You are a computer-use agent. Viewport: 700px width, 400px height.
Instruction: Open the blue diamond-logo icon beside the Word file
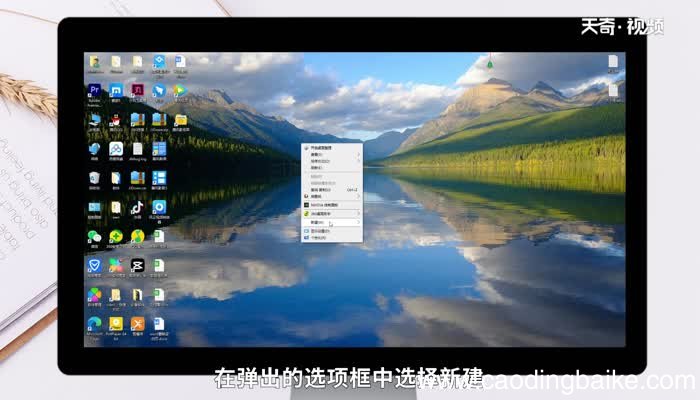pos(159,61)
